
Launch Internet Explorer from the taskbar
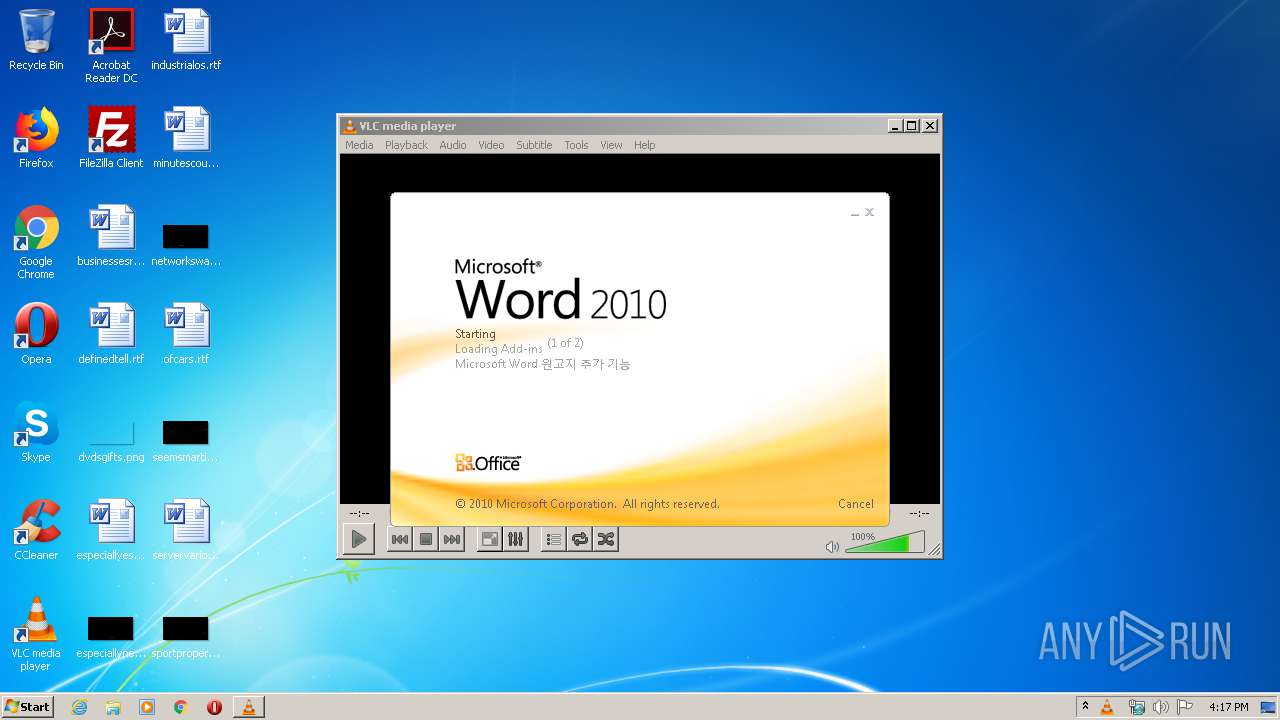click(x=80, y=707)
